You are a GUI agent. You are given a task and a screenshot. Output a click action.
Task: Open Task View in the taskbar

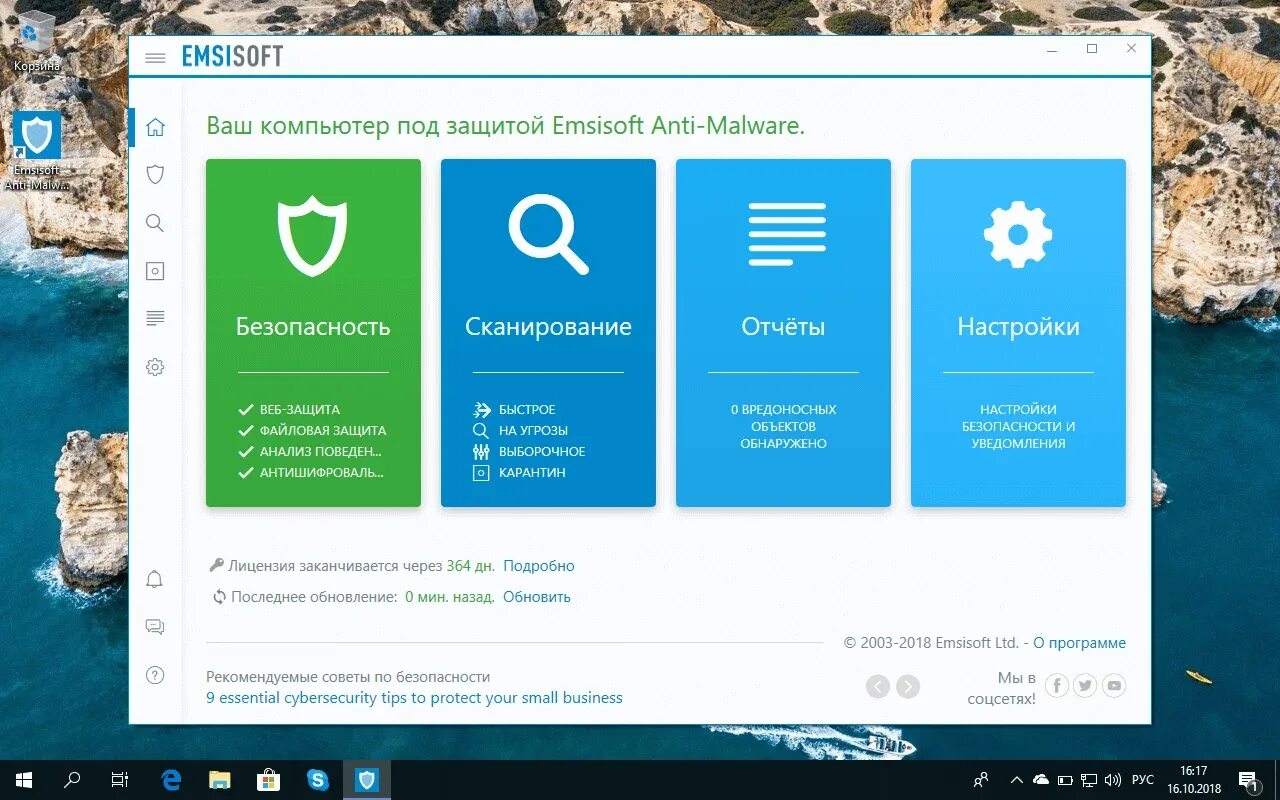click(x=120, y=780)
